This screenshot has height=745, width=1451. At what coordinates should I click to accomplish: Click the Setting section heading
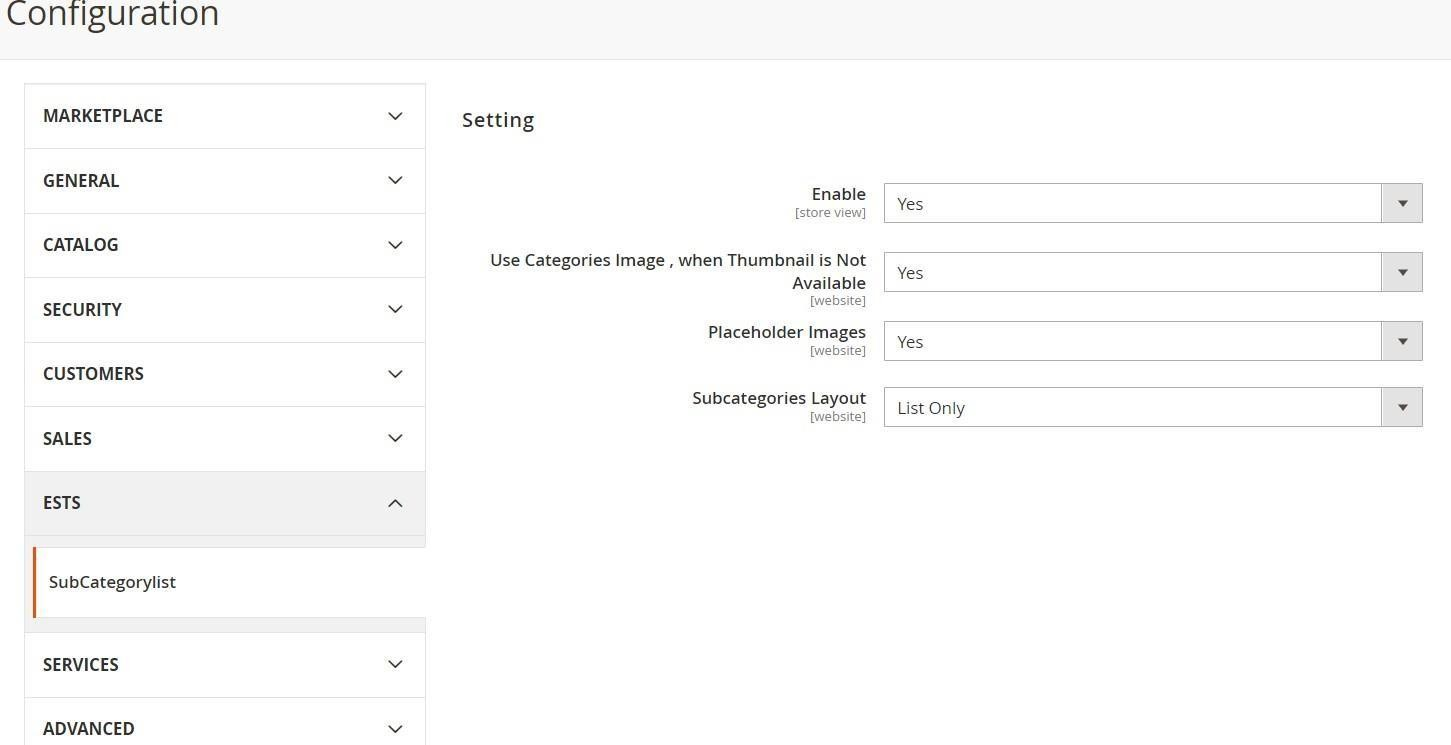[498, 120]
